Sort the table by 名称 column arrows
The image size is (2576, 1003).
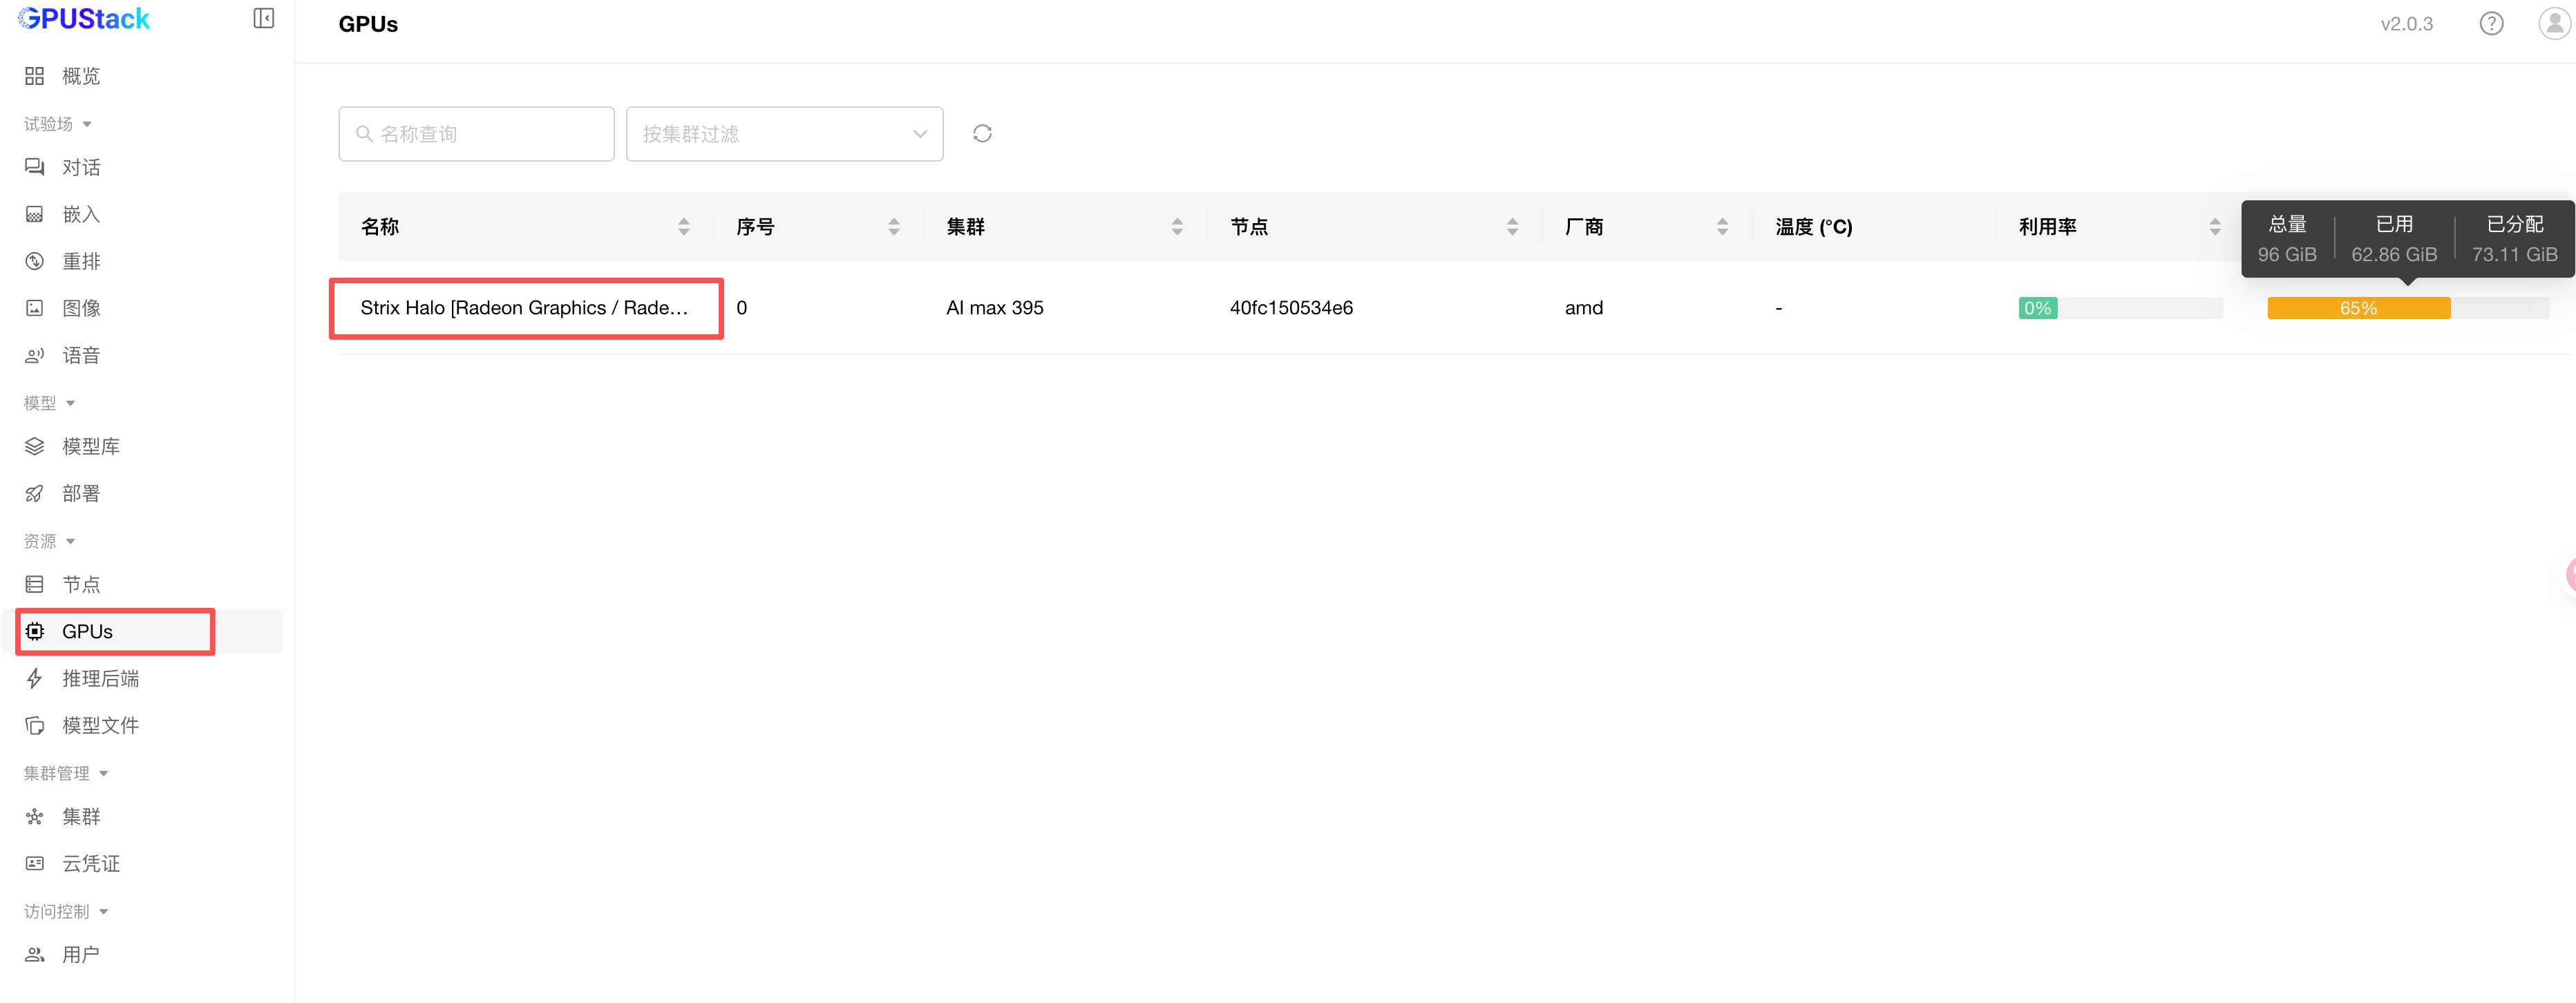click(x=684, y=227)
